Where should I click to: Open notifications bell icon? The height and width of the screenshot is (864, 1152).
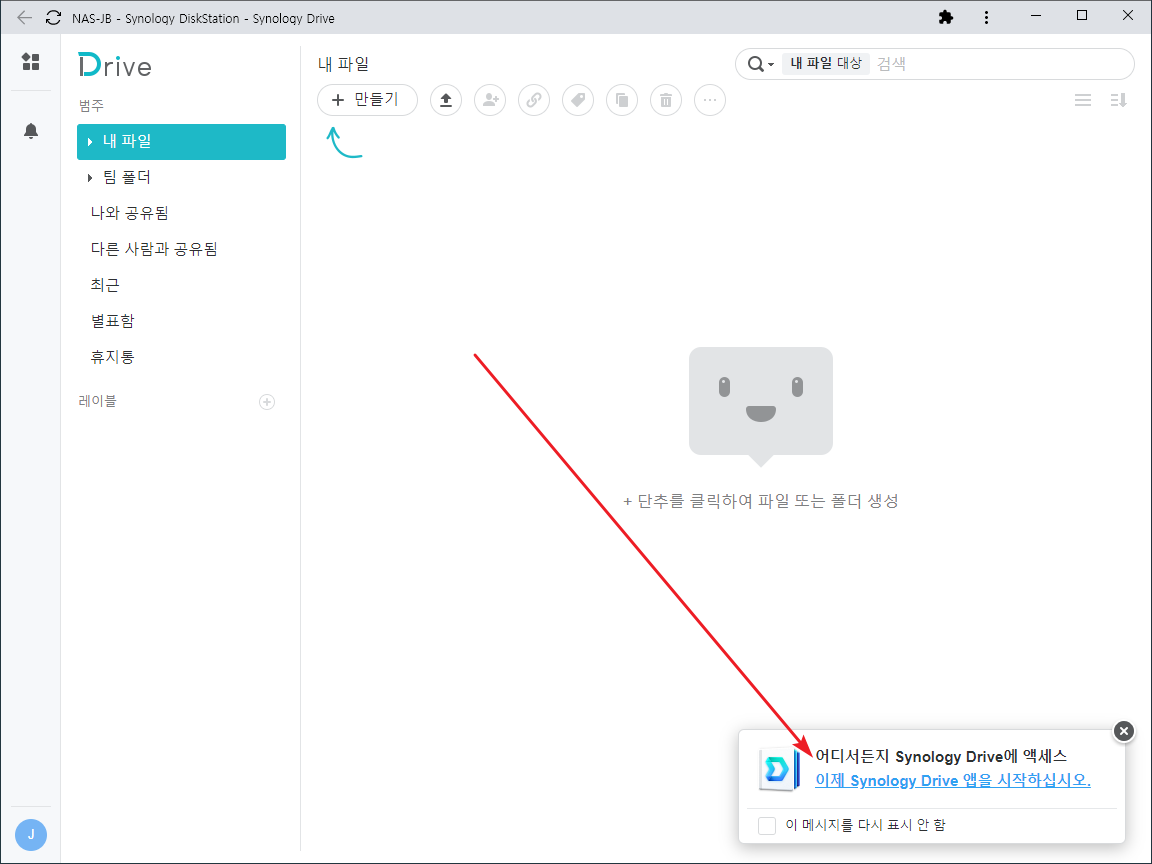(x=31, y=131)
